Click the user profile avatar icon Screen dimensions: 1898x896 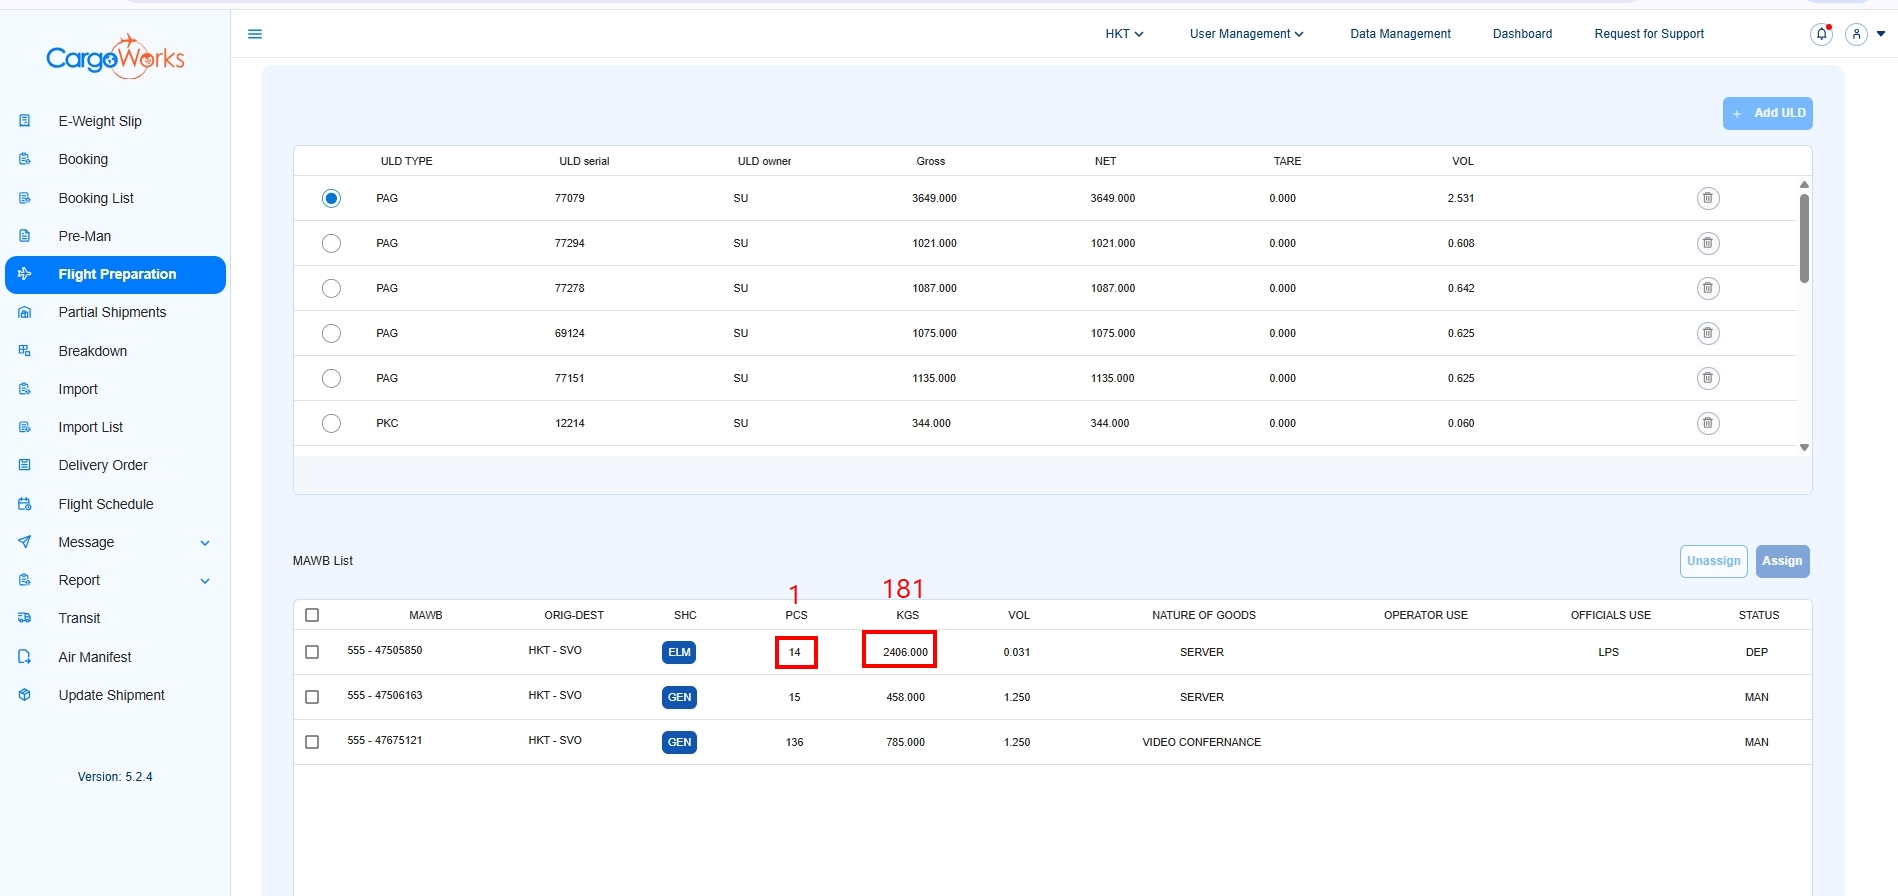[x=1856, y=34]
